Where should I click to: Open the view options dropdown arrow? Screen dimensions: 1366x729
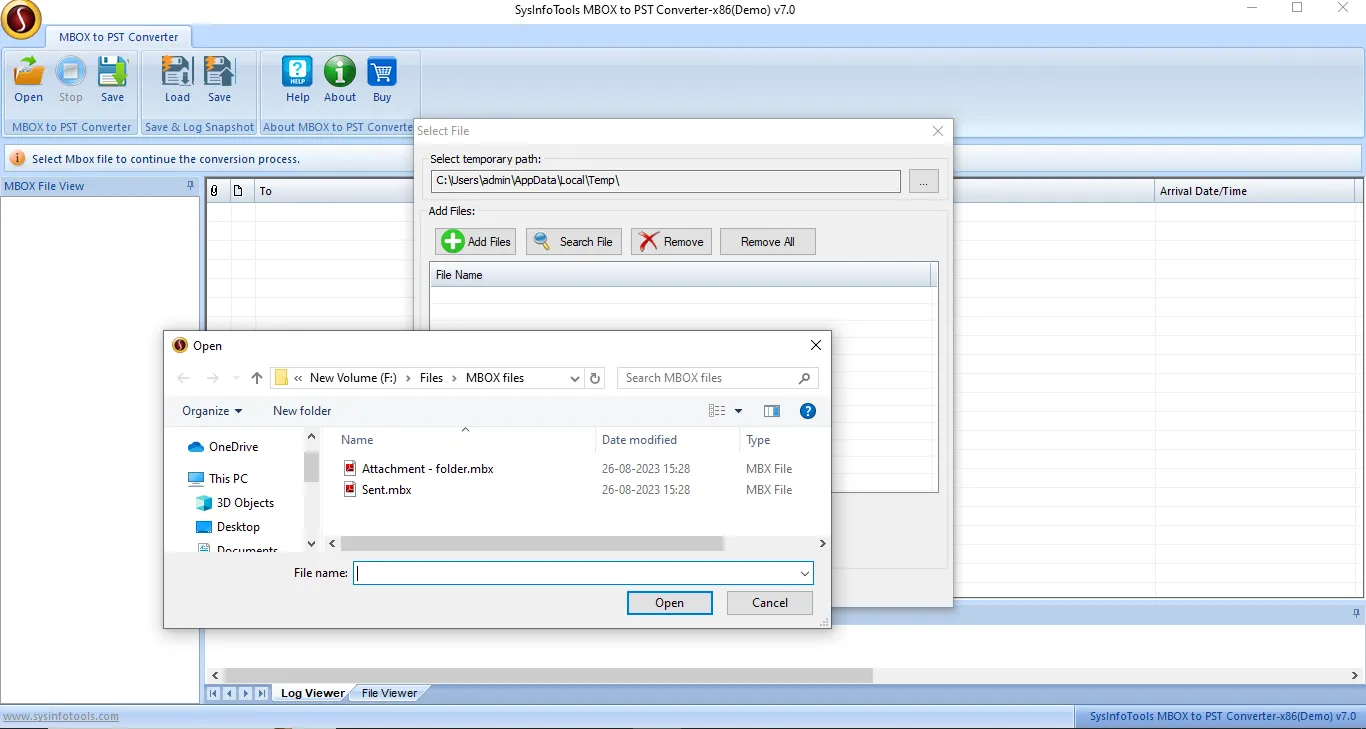click(739, 411)
